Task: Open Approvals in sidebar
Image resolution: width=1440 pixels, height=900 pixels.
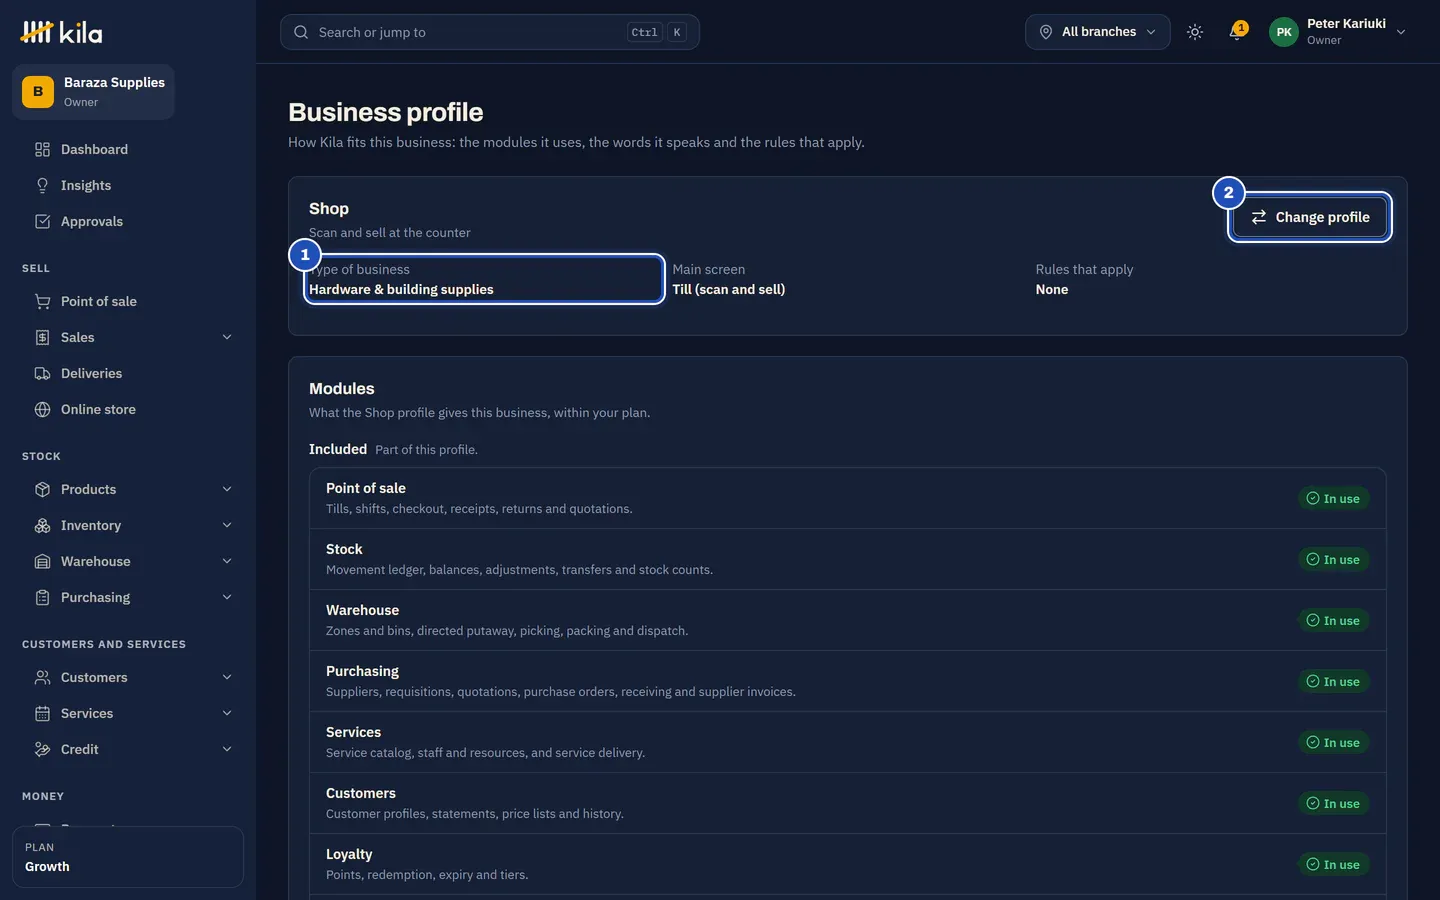Action: click(x=128, y=222)
